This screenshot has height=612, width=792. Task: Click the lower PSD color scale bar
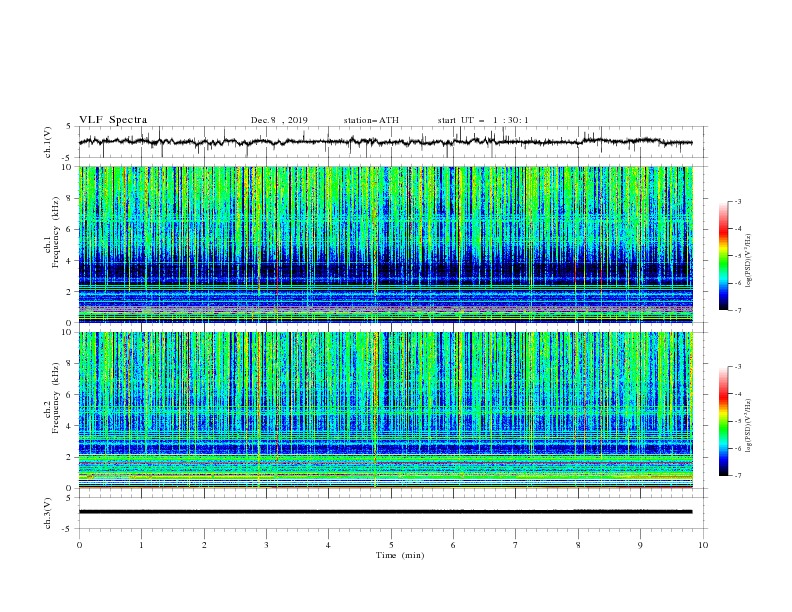click(x=724, y=421)
